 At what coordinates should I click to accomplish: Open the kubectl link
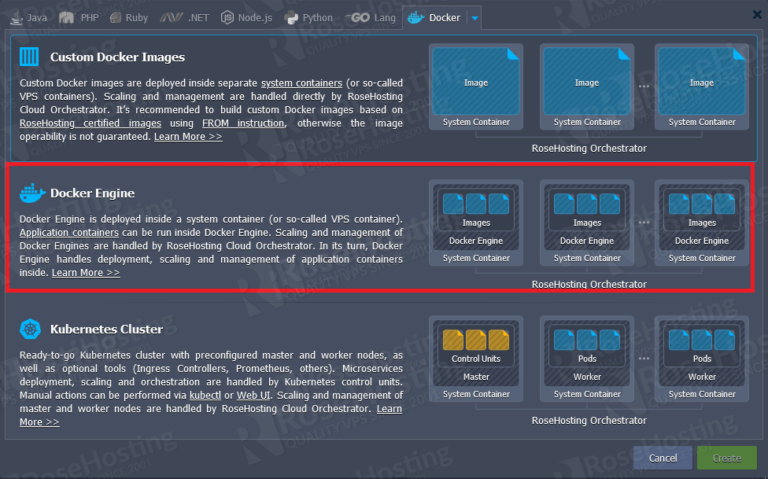205,395
